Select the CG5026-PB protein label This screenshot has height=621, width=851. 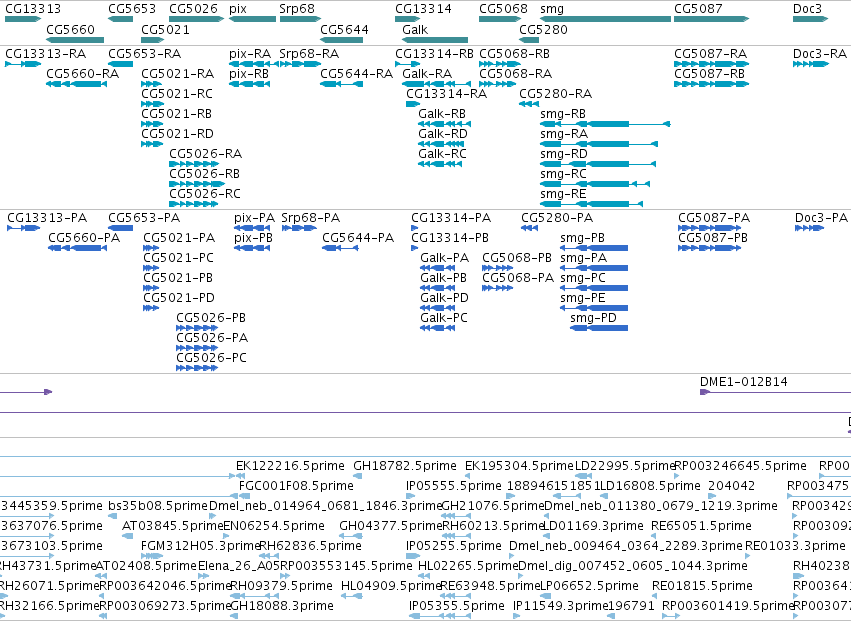(x=211, y=319)
